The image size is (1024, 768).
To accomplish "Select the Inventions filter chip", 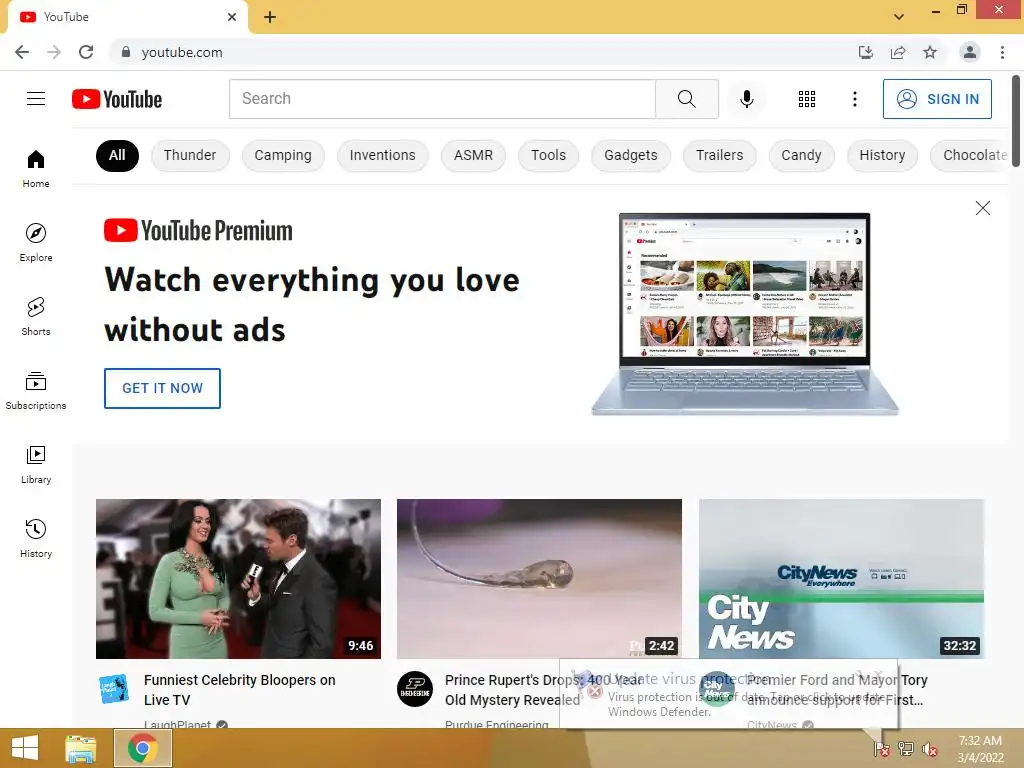I will point(383,155).
